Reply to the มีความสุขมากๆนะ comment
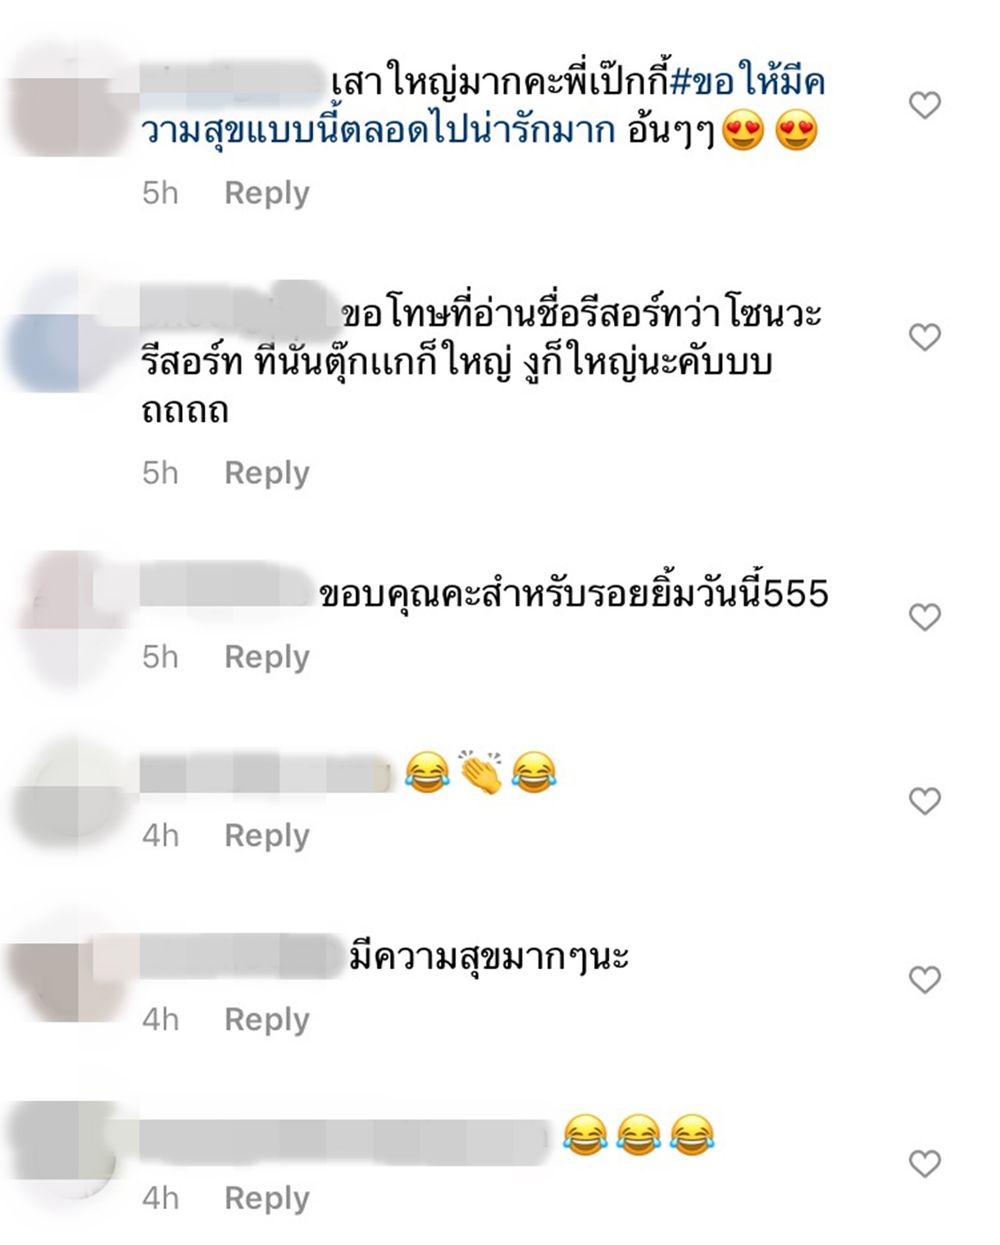Image resolution: width=1000 pixels, height=1245 pixels. 267,1019
